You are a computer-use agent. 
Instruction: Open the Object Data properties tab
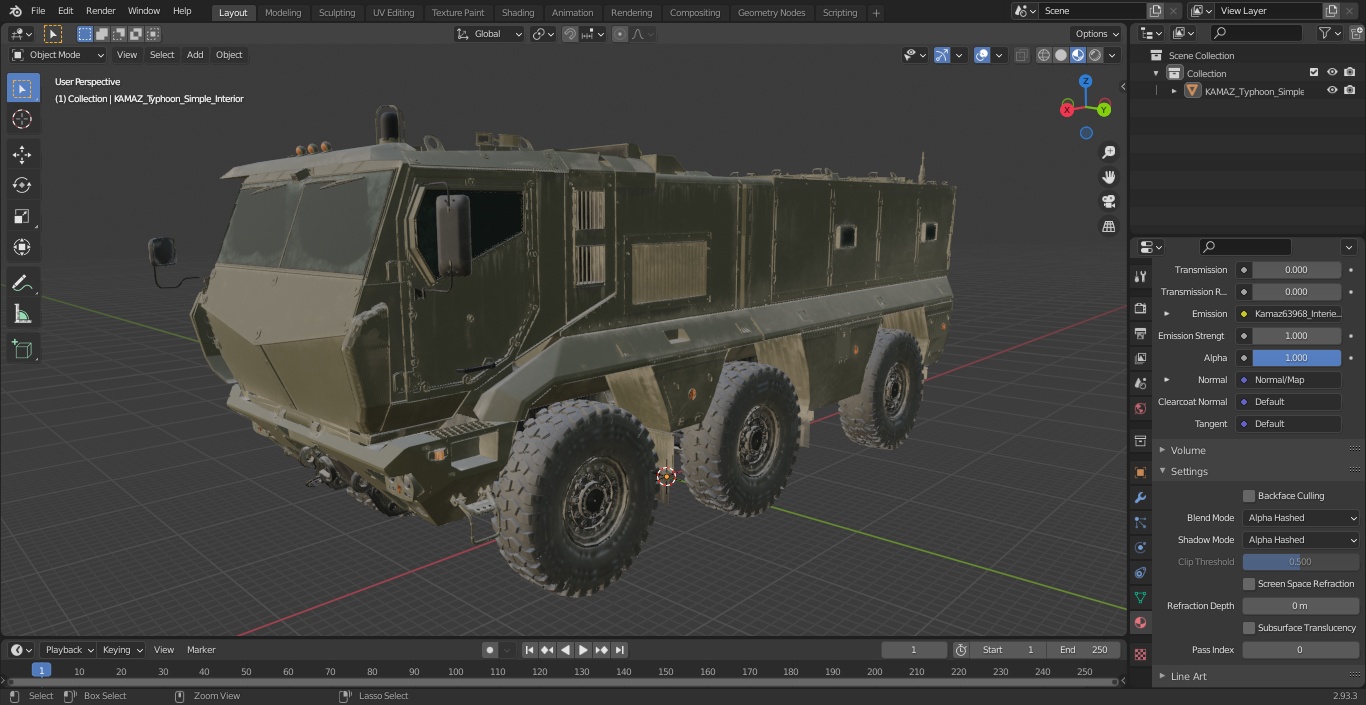pos(1140,597)
